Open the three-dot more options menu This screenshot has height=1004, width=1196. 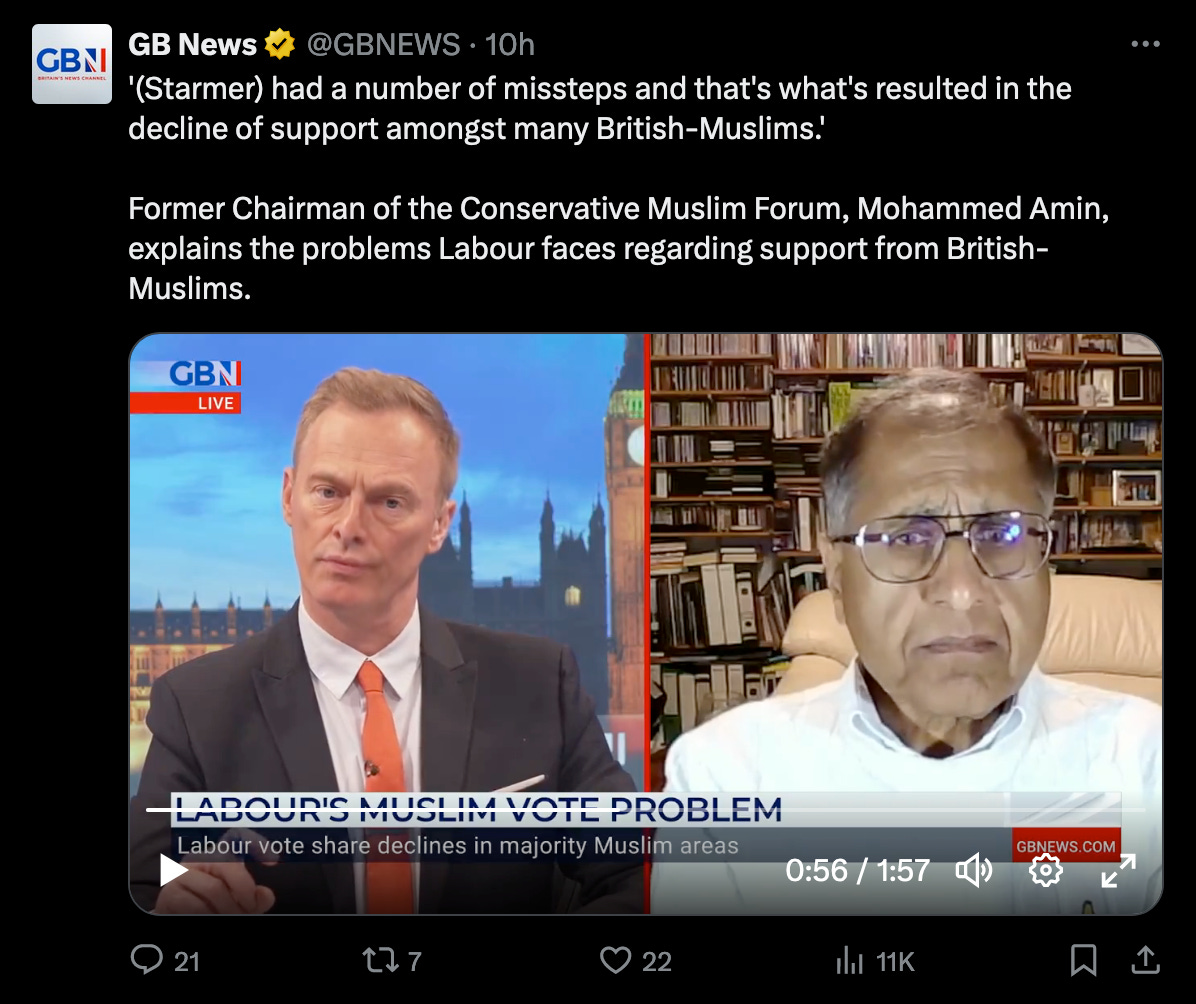tap(1146, 44)
